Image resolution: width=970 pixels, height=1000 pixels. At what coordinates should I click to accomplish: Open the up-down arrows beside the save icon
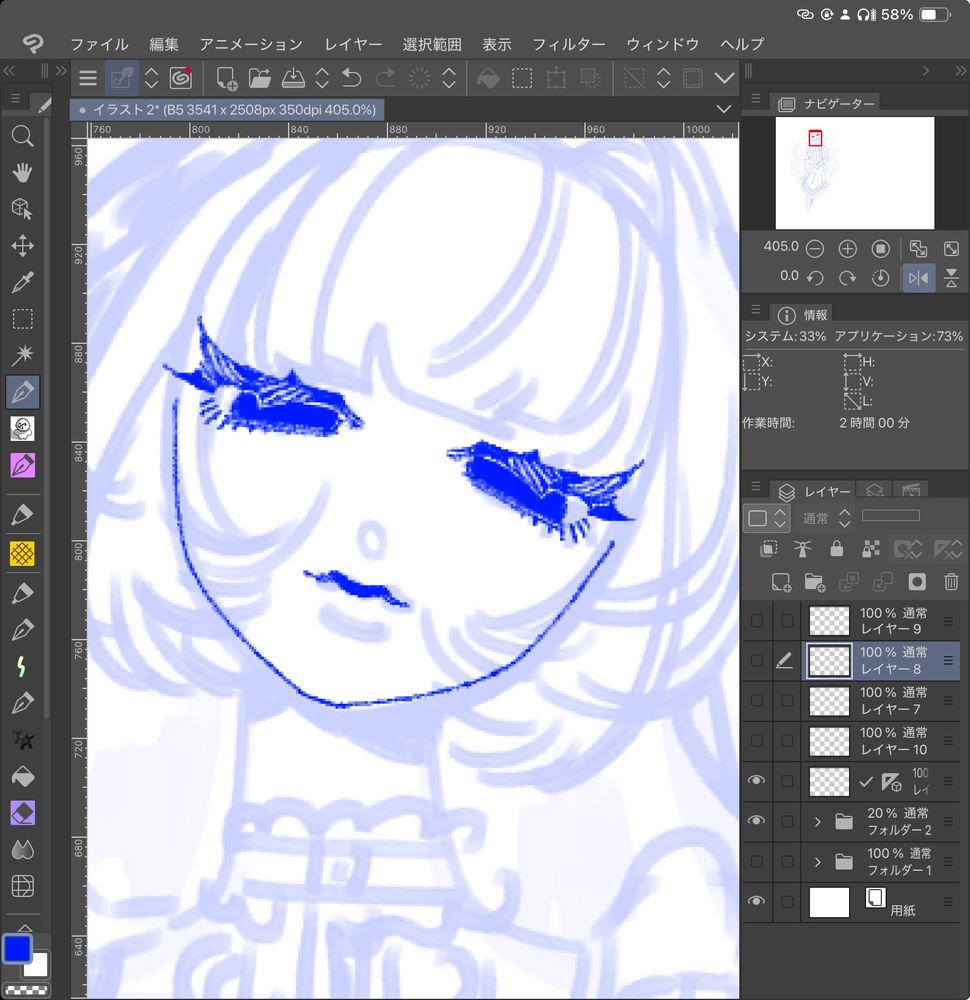pos(323,78)
